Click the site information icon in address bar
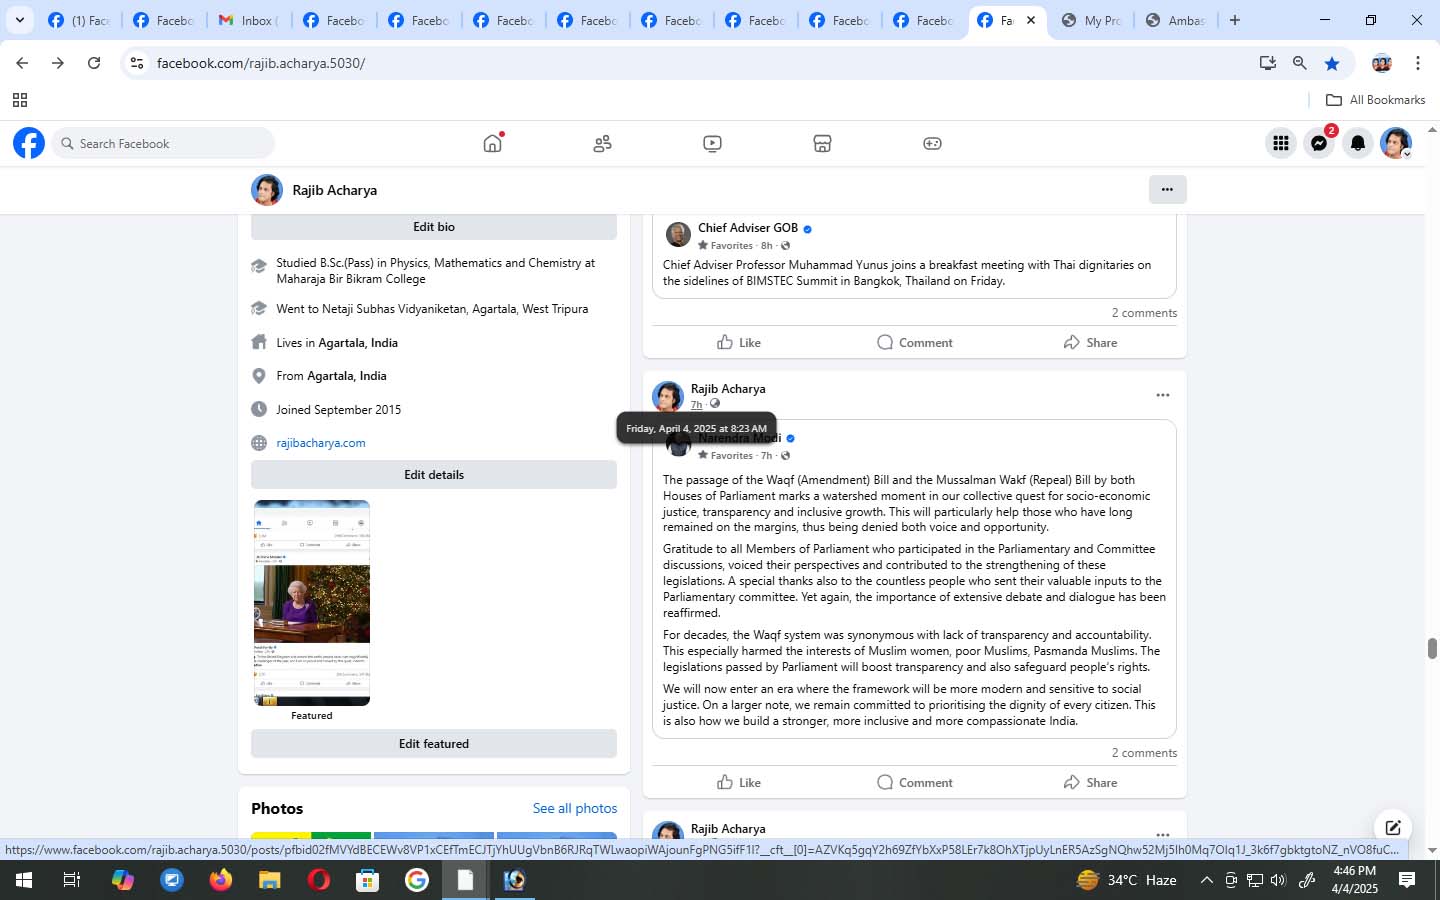 coord(137,63)
